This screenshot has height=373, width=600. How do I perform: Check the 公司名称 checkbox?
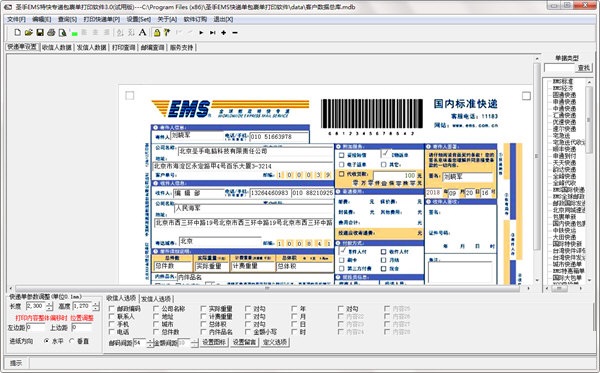(156, 308)
